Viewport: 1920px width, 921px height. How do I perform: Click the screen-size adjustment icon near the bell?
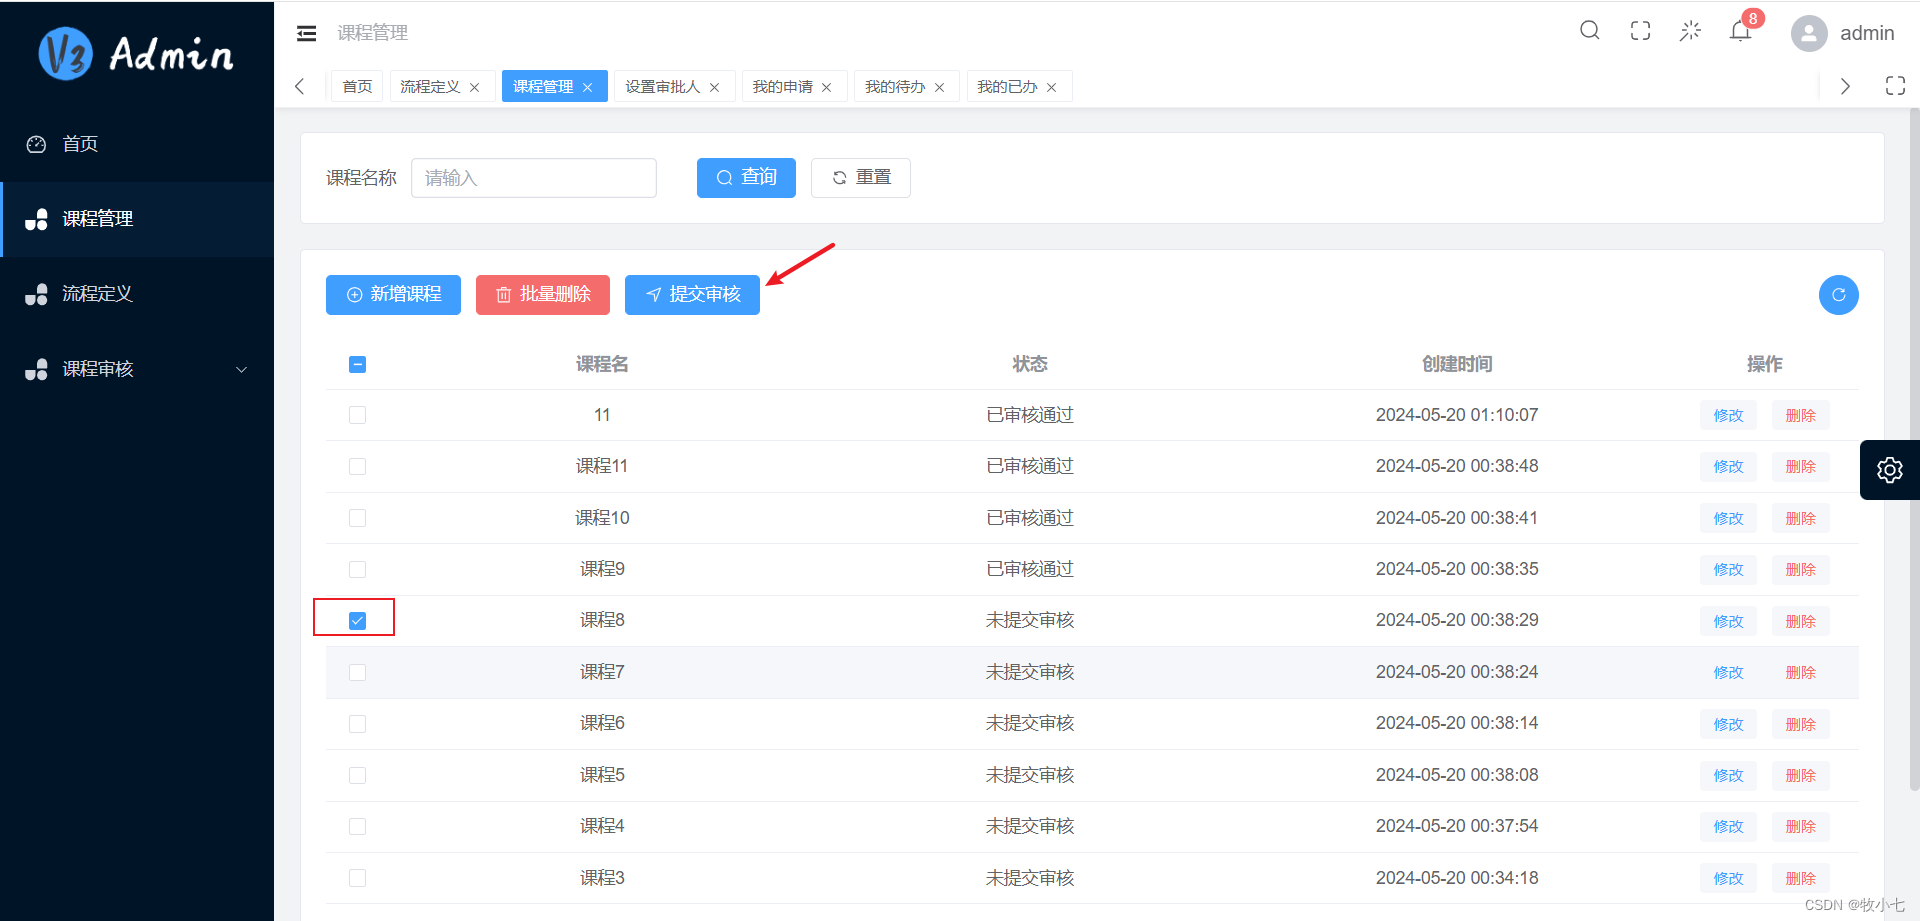[1690, 31]
